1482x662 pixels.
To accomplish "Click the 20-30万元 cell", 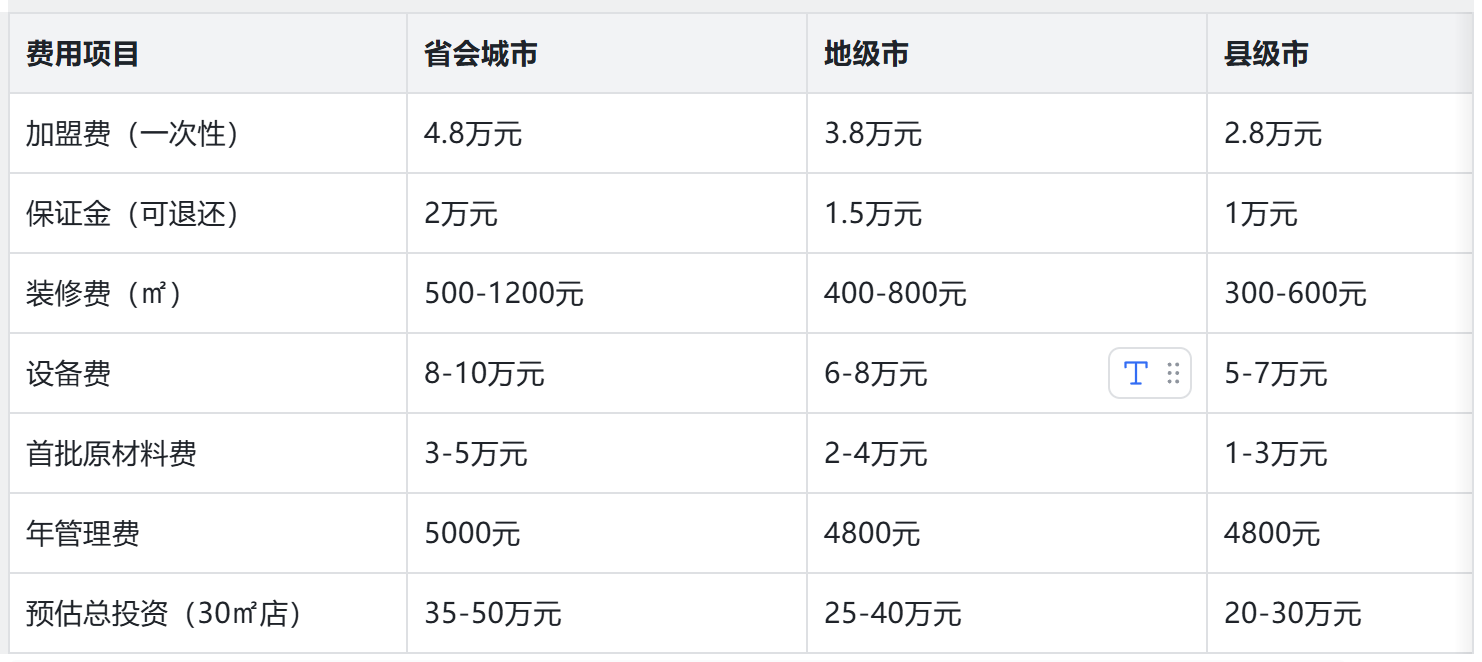I will tap(1293, 614).
